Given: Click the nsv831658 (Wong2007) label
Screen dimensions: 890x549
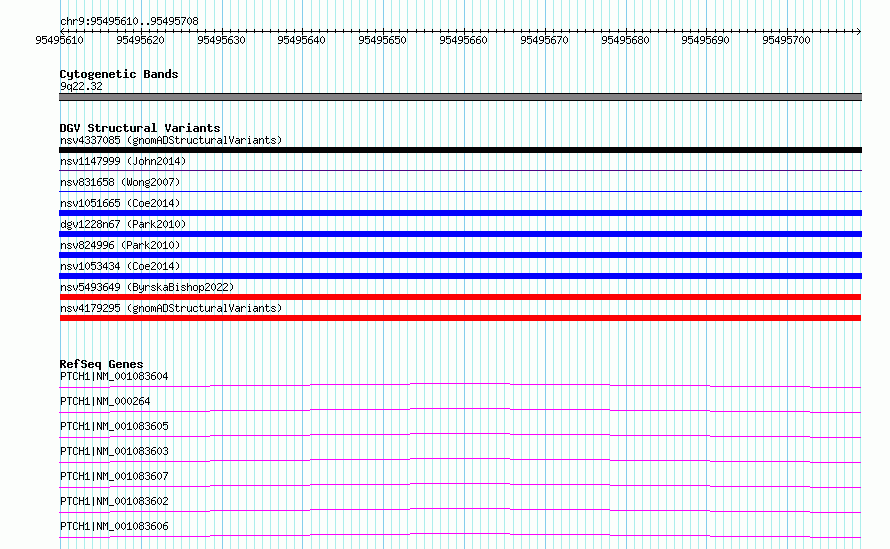Looking at the screenshot, I should click(120, 182).
